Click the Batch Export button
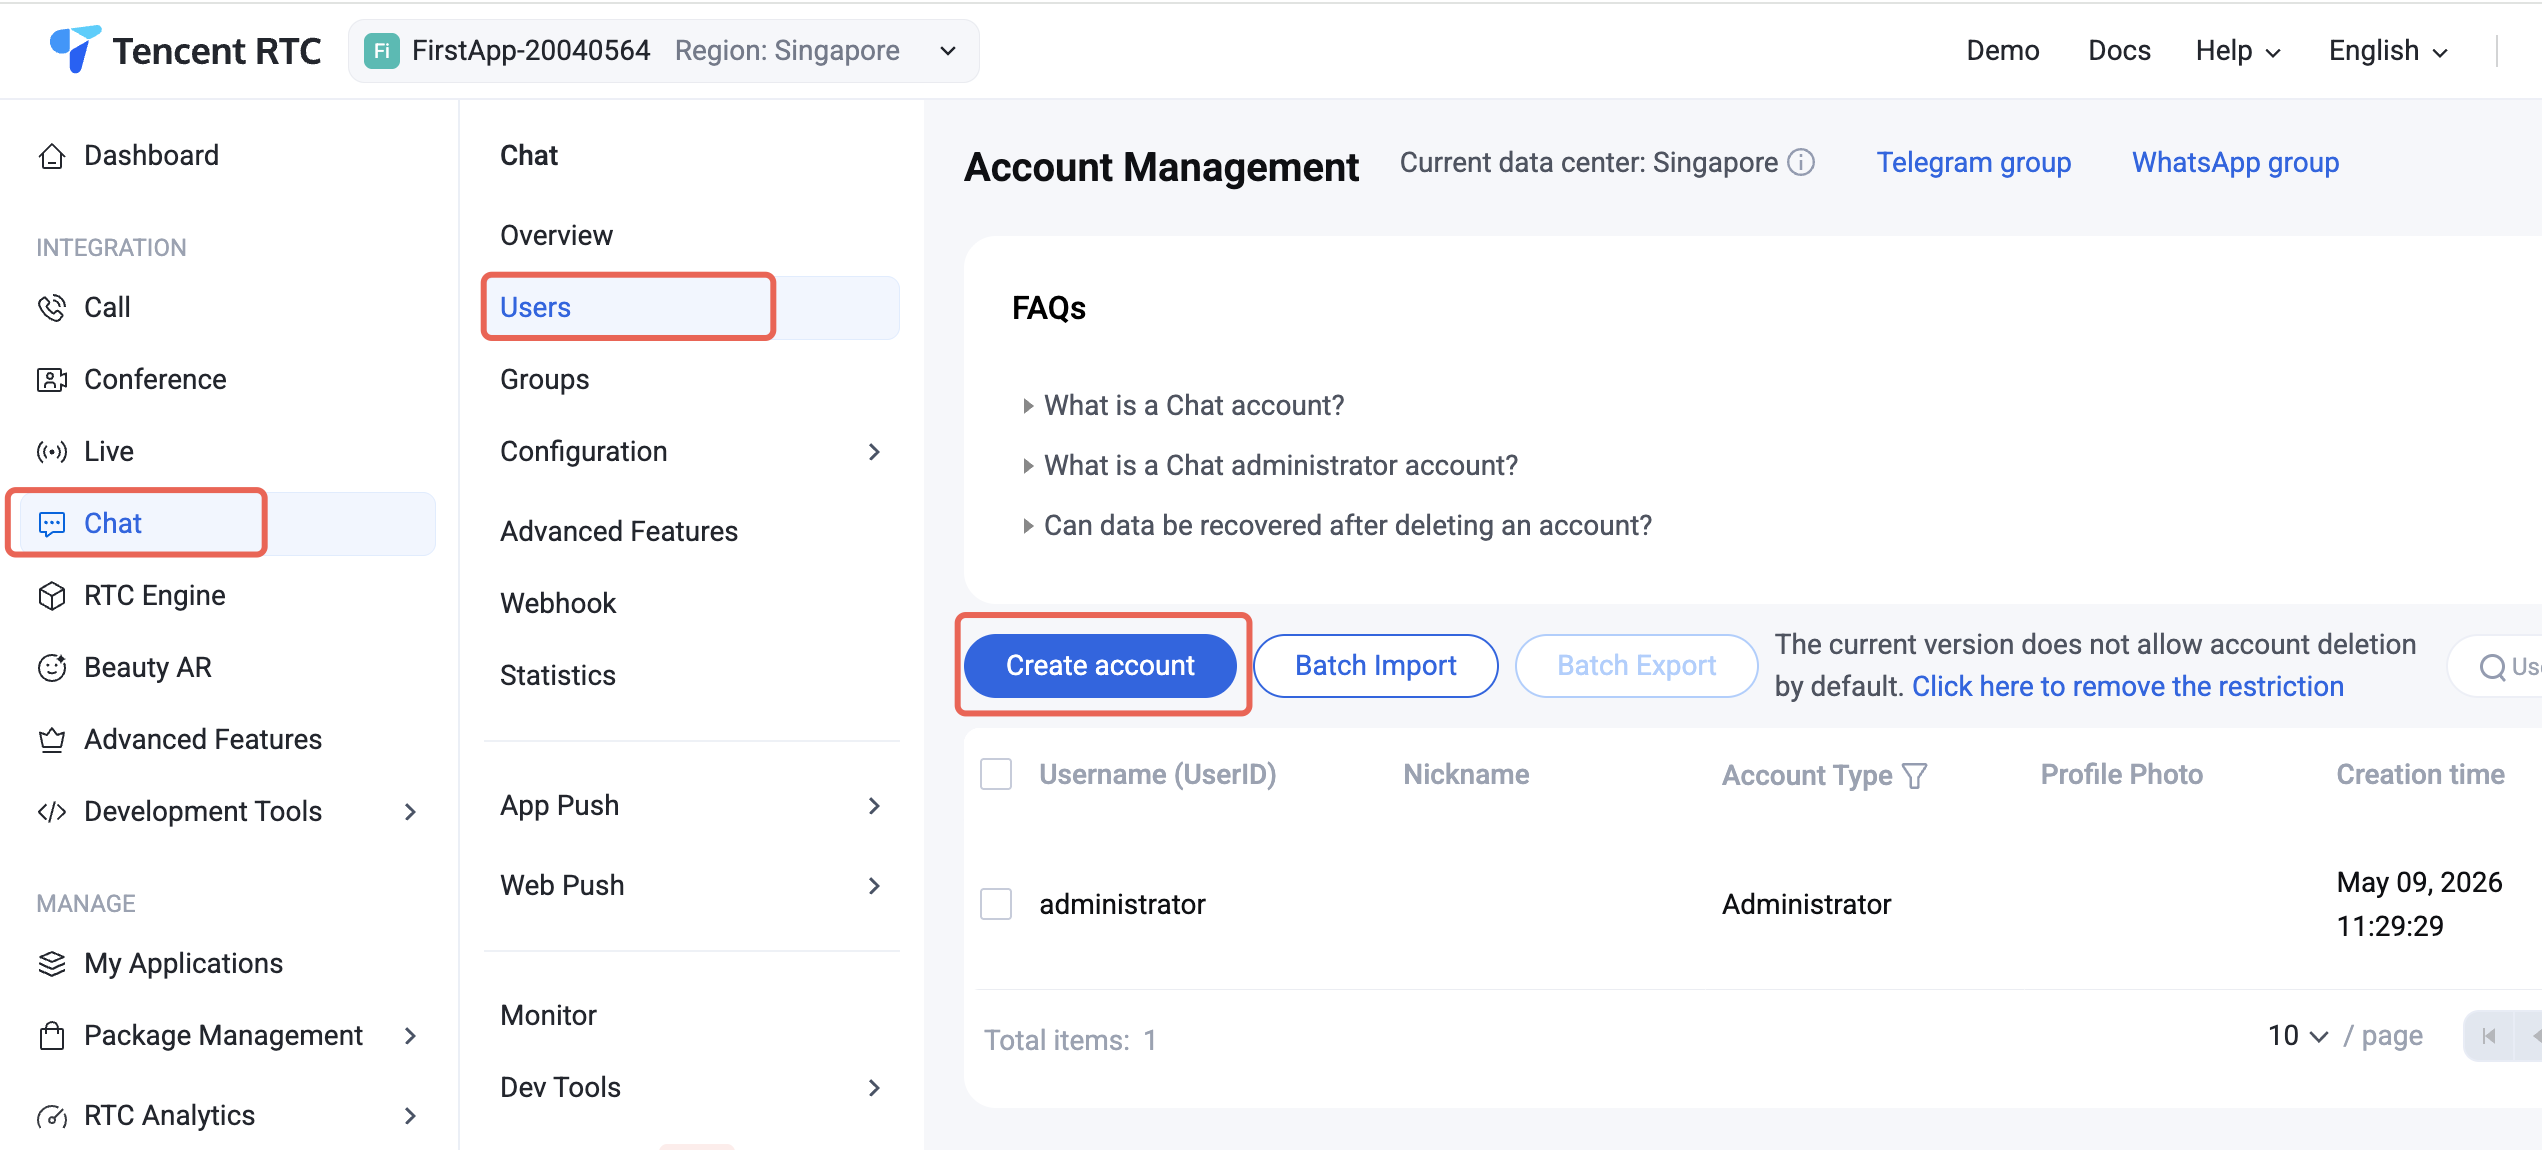 pos(1636,666)
